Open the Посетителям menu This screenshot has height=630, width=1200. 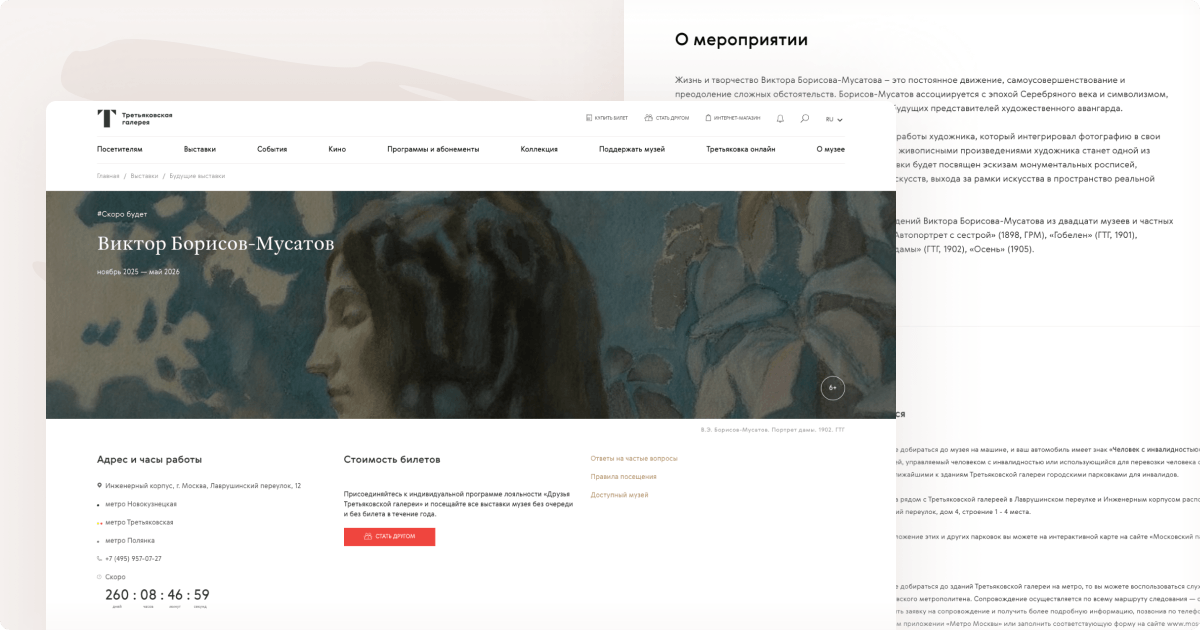120,149
